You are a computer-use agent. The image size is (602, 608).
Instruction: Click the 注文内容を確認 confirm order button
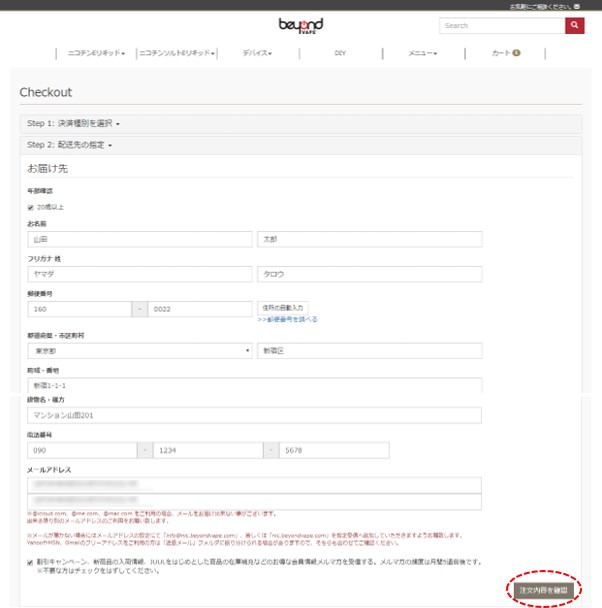pos(544,591)
